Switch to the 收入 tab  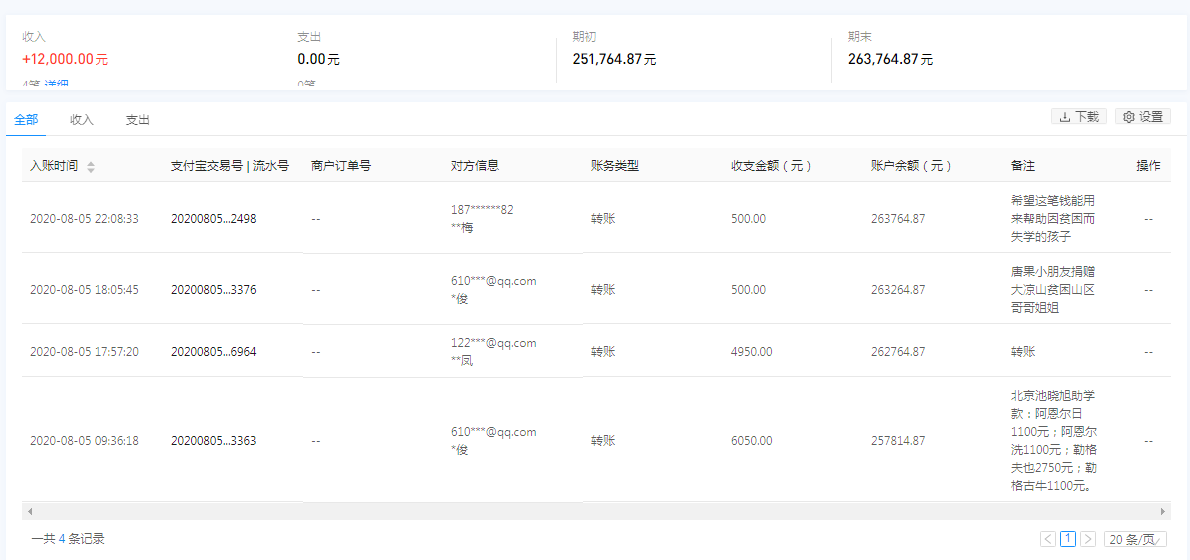(82, 120)
